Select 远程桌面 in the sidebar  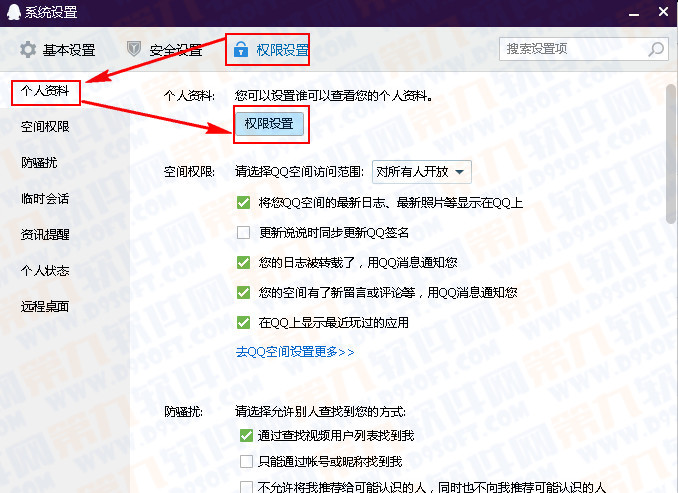pos(45,307)
